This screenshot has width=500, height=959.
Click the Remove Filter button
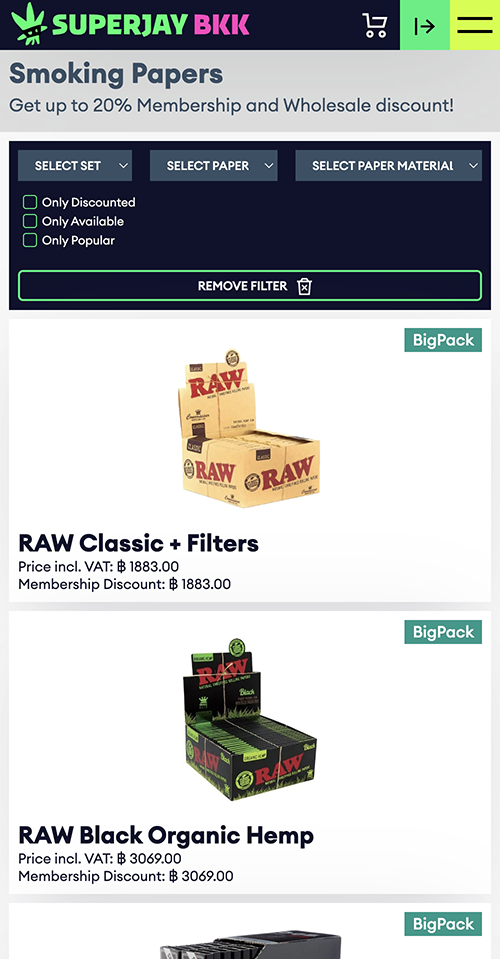[x=250, y=286]
